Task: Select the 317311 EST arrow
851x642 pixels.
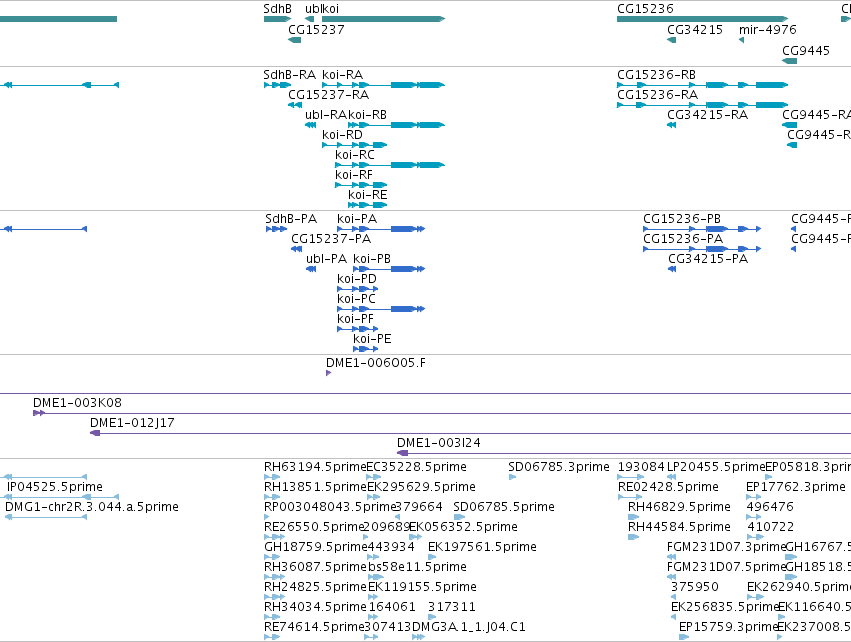Action: (432, 617)
